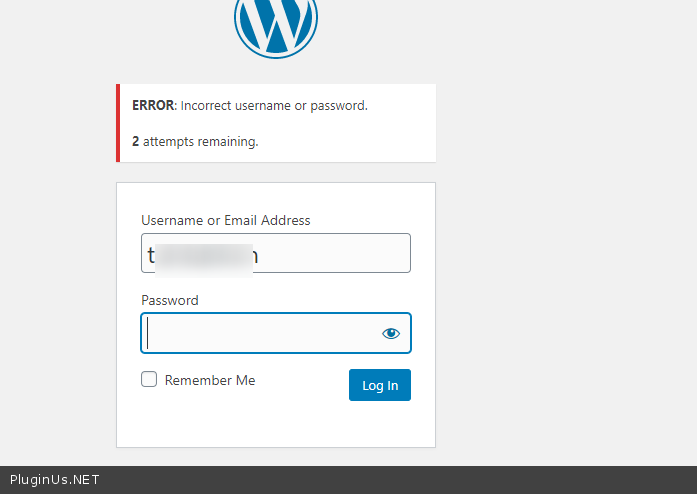Click inside the Password input field

(260, 333)
